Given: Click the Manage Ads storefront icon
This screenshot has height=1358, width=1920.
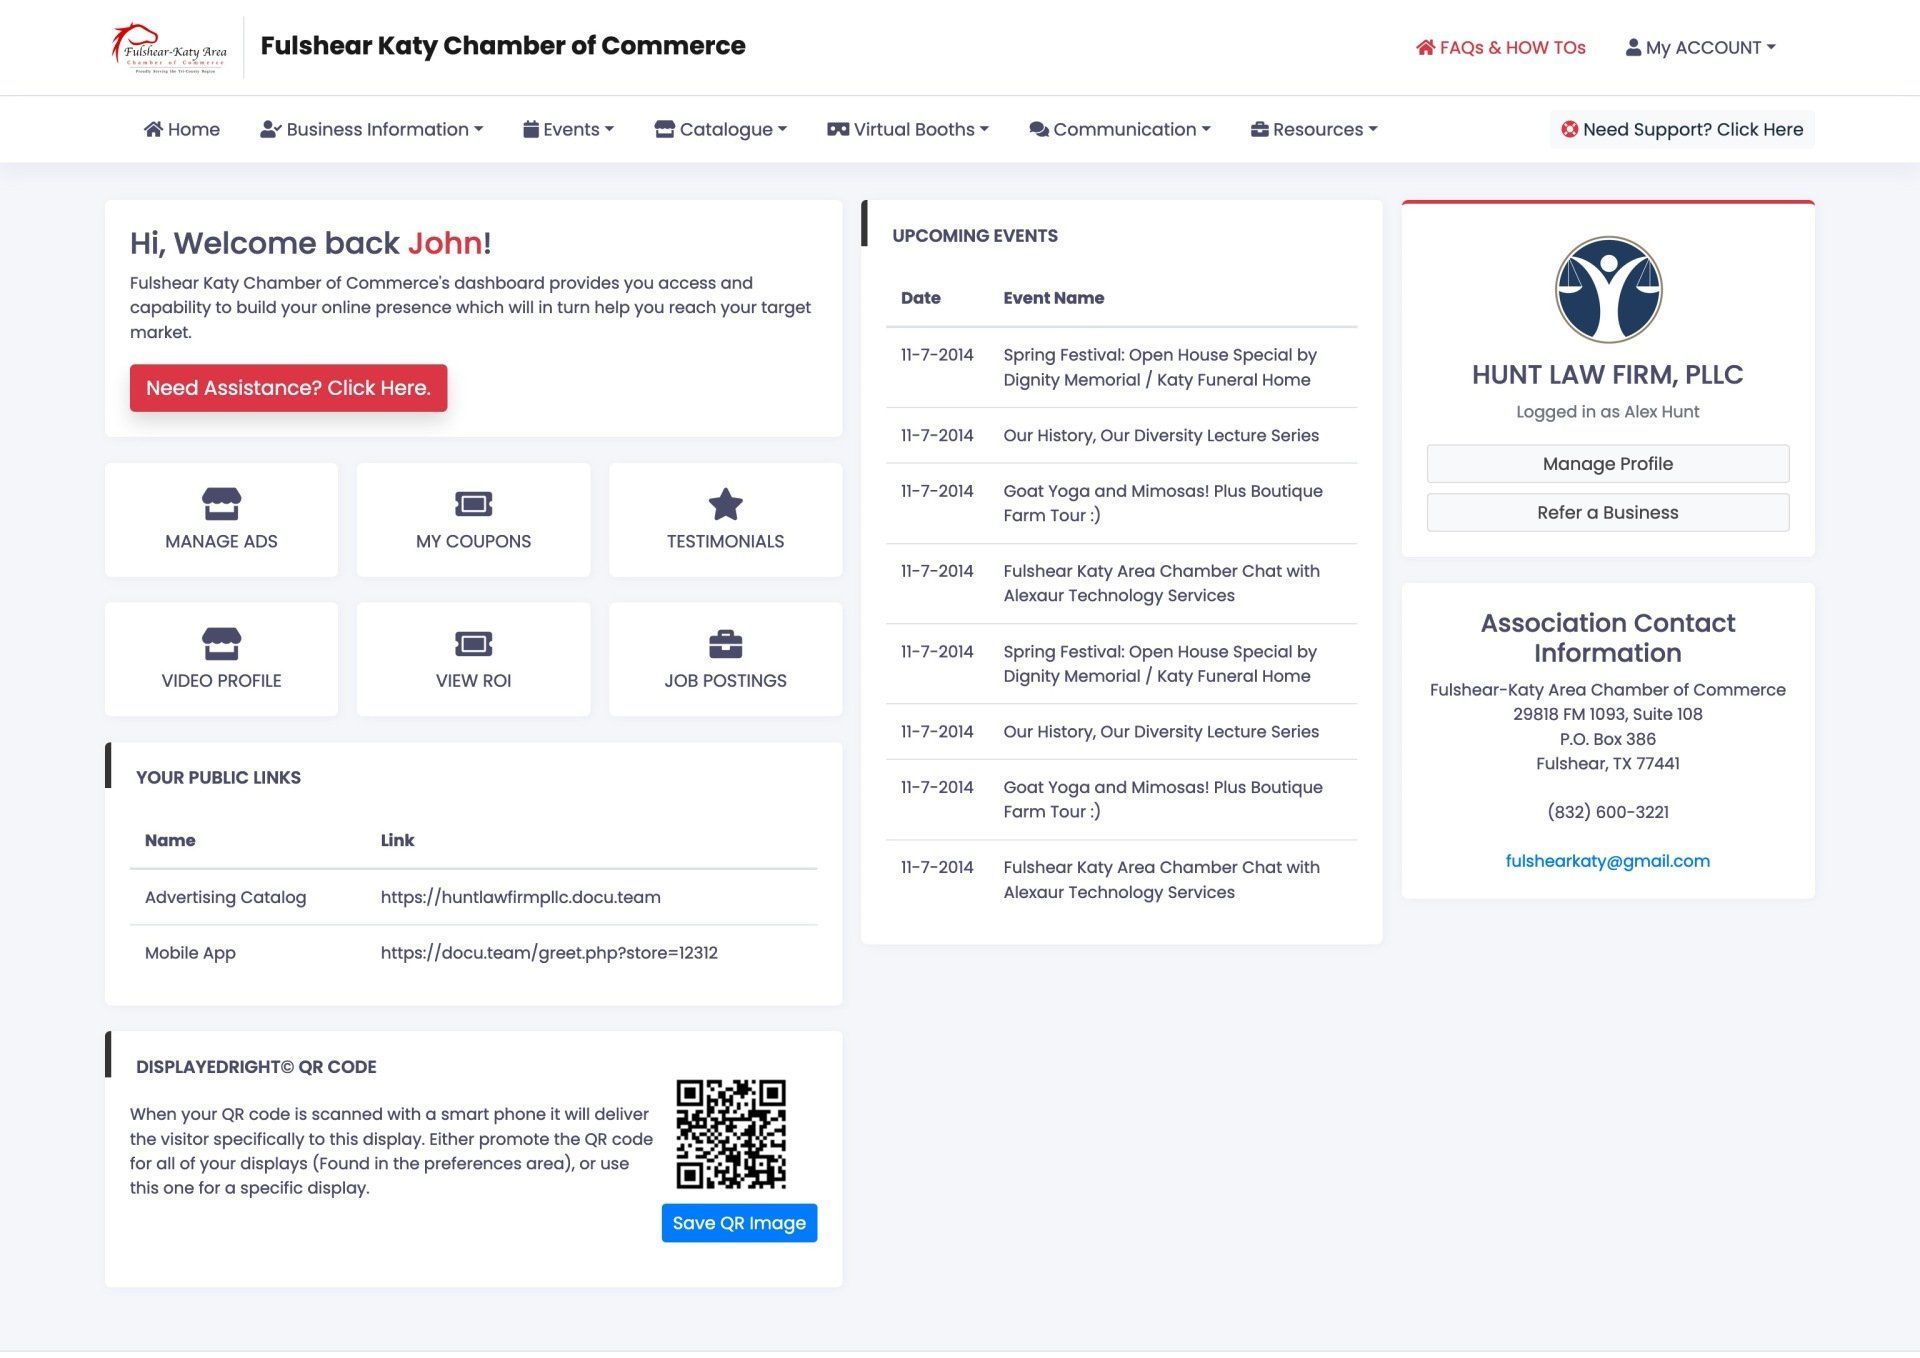Looking at the screenshot, I should [x=220, y=503].
